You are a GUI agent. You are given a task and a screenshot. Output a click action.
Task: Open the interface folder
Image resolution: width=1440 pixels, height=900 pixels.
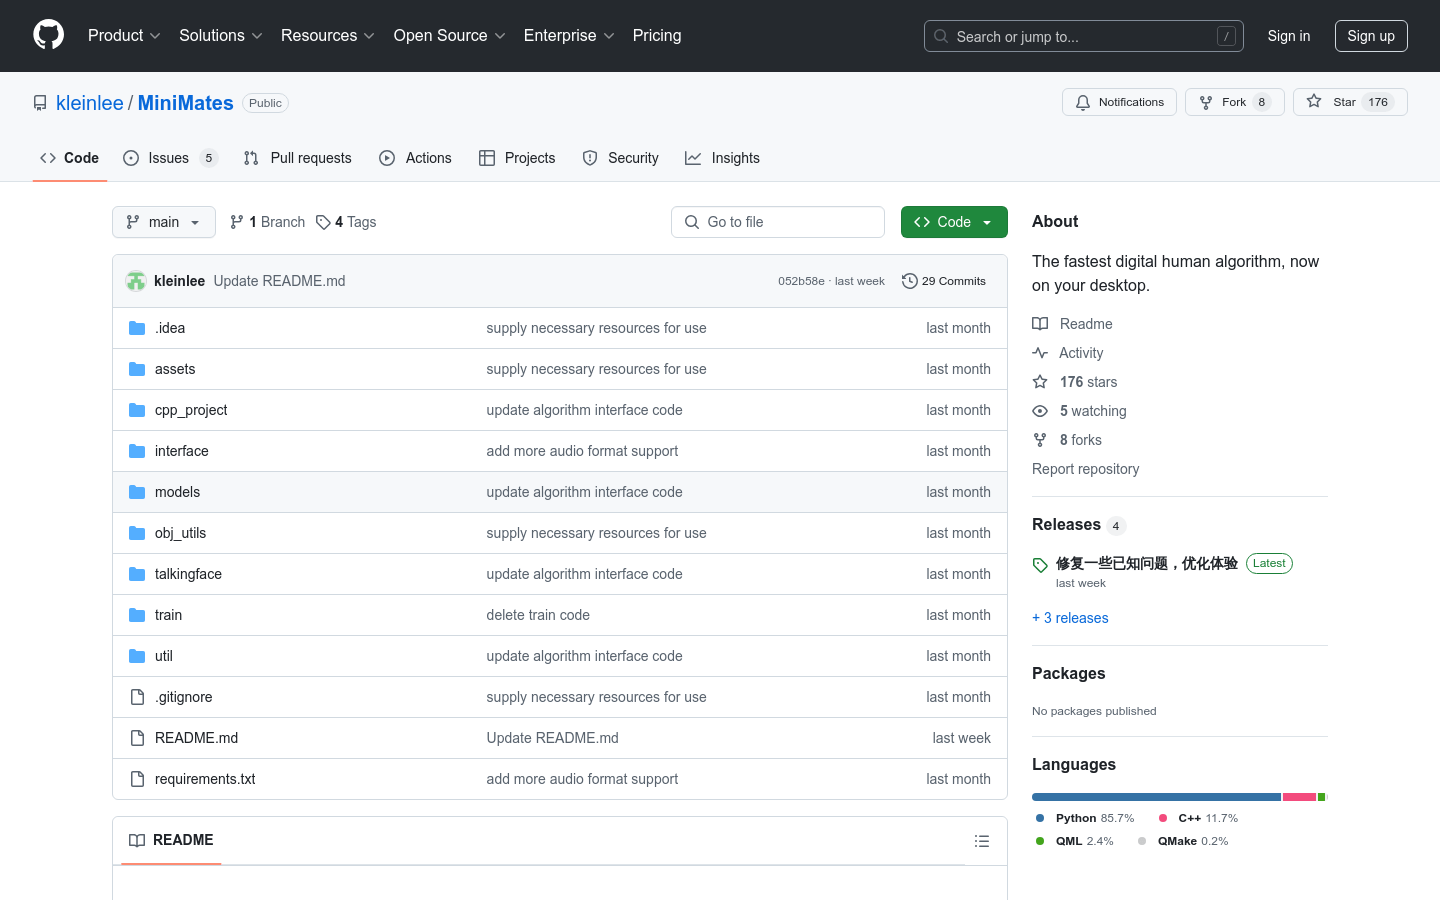(x=182, y=451)
